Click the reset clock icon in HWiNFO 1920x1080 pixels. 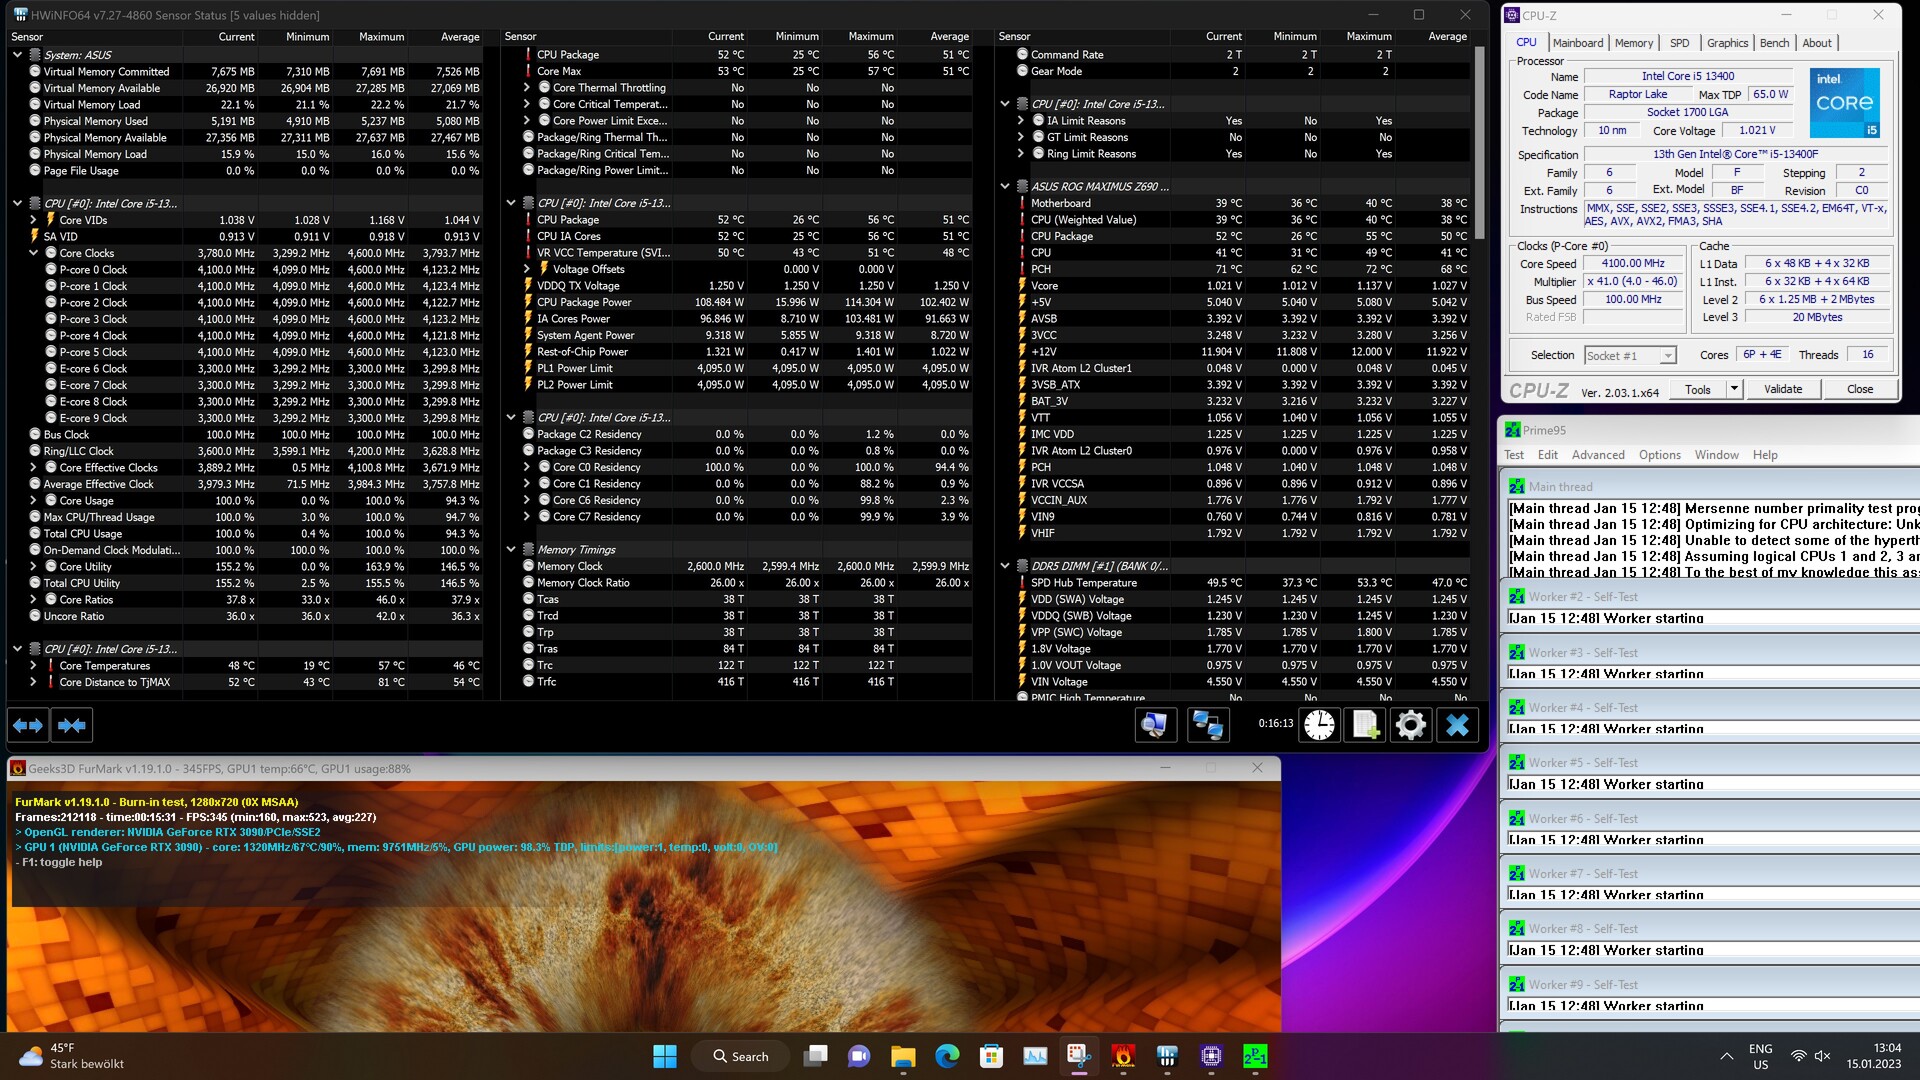point(1319,725)
